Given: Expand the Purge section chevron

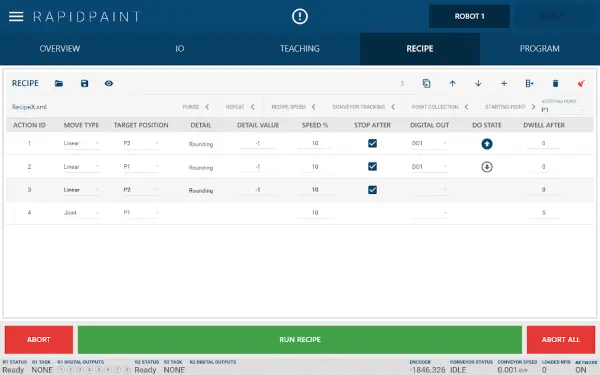Looking at the screenshot, I should pos(207,107).
